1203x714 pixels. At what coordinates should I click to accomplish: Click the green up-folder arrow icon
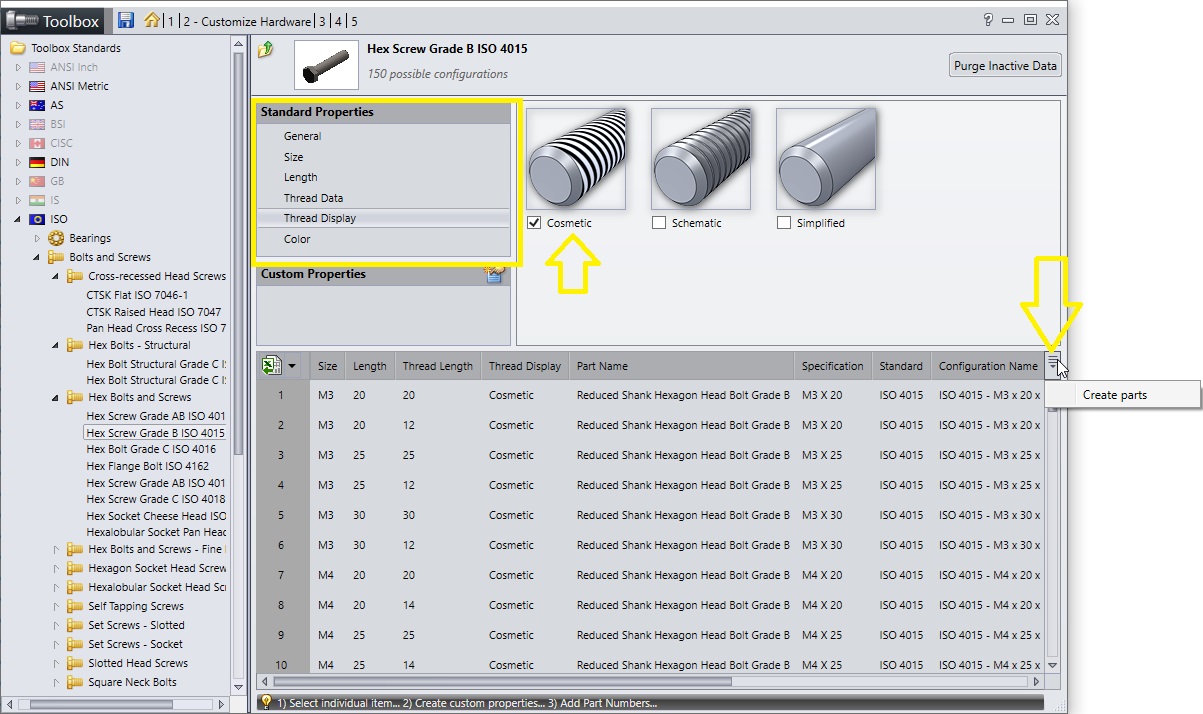(266, 50)
